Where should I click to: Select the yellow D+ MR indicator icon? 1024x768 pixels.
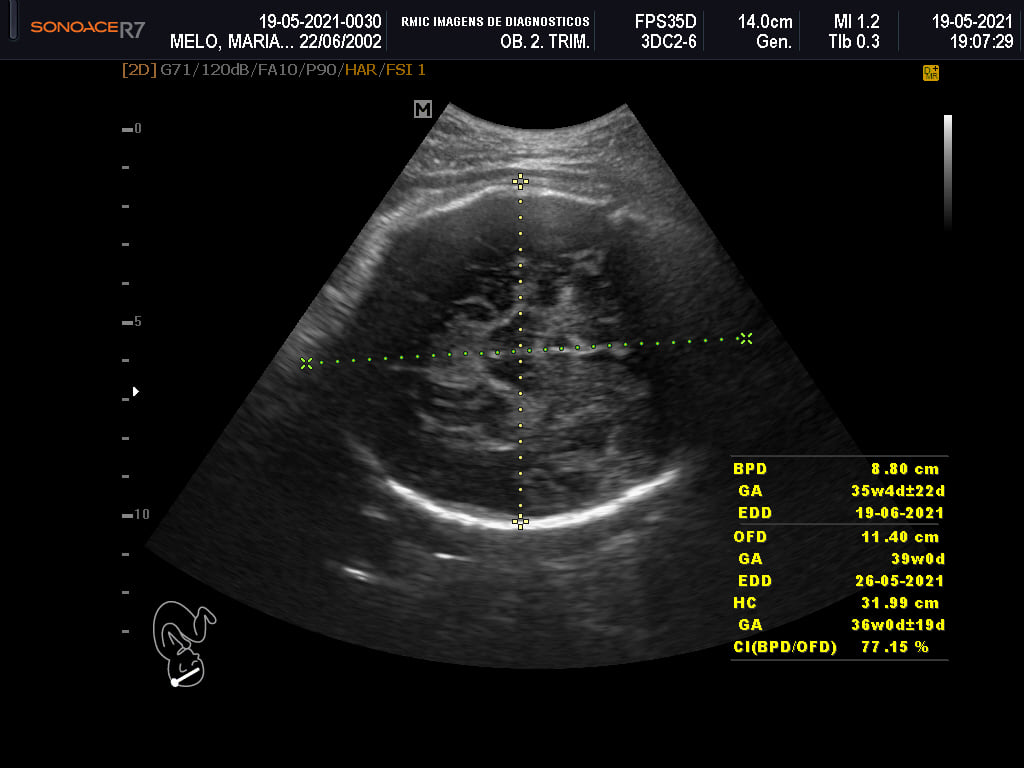(931, 72)
